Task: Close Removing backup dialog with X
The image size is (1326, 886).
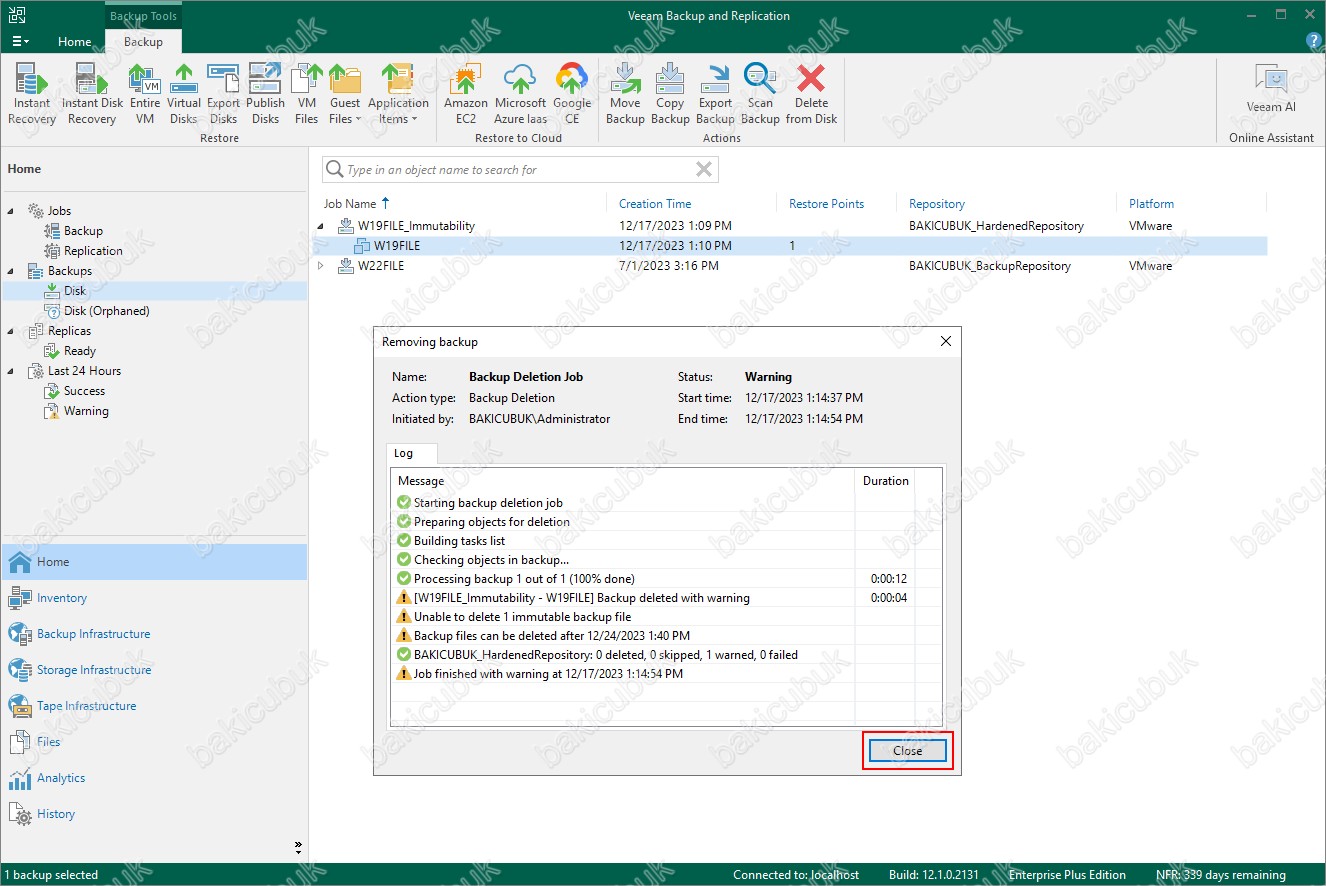Action: tap(946, 341)
